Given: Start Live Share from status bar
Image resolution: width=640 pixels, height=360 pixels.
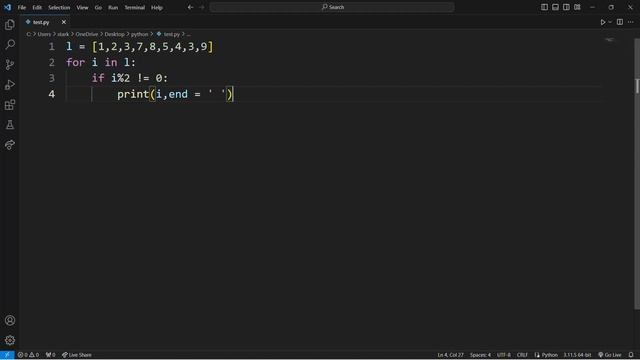Looking at the screenshot, I should [77, 355].
